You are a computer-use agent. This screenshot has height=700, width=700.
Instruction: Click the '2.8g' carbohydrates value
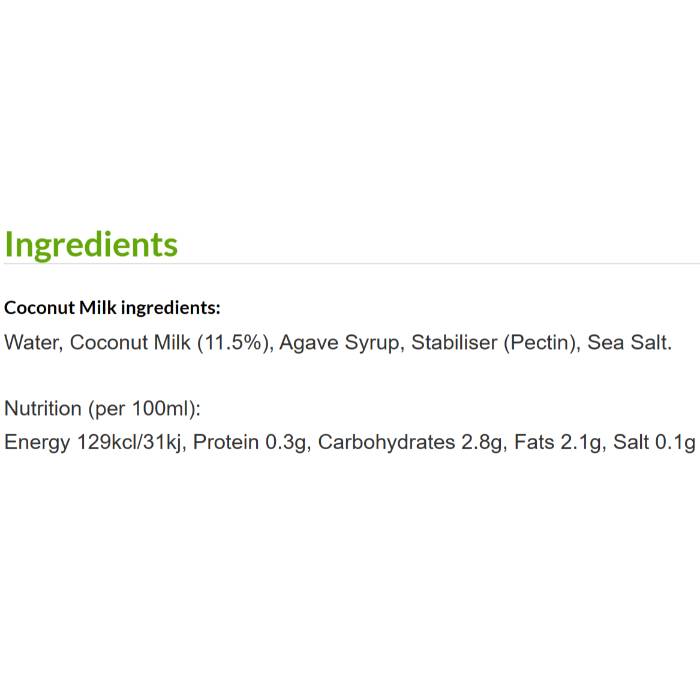[x=482, y=442]
